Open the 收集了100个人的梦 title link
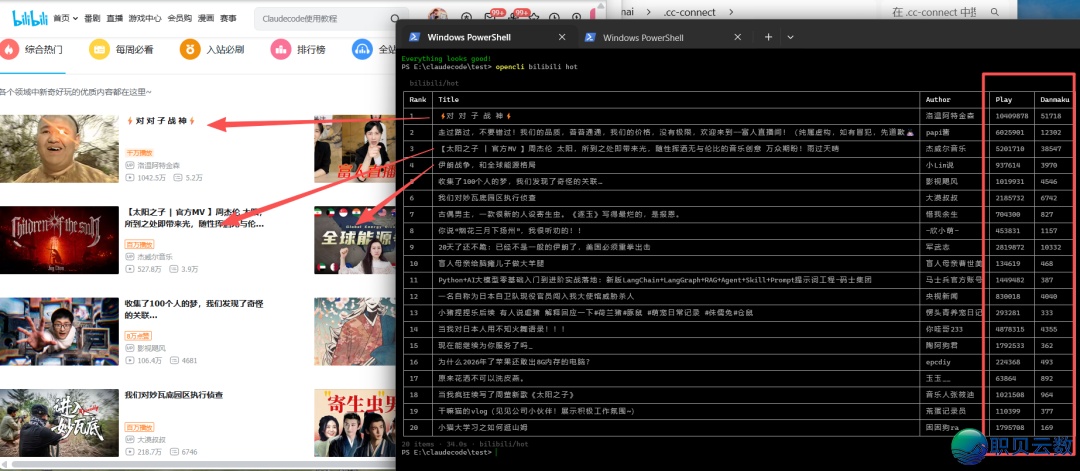Image resolution: width=1080 pixels, height=471 pixels. click(194, 309)
